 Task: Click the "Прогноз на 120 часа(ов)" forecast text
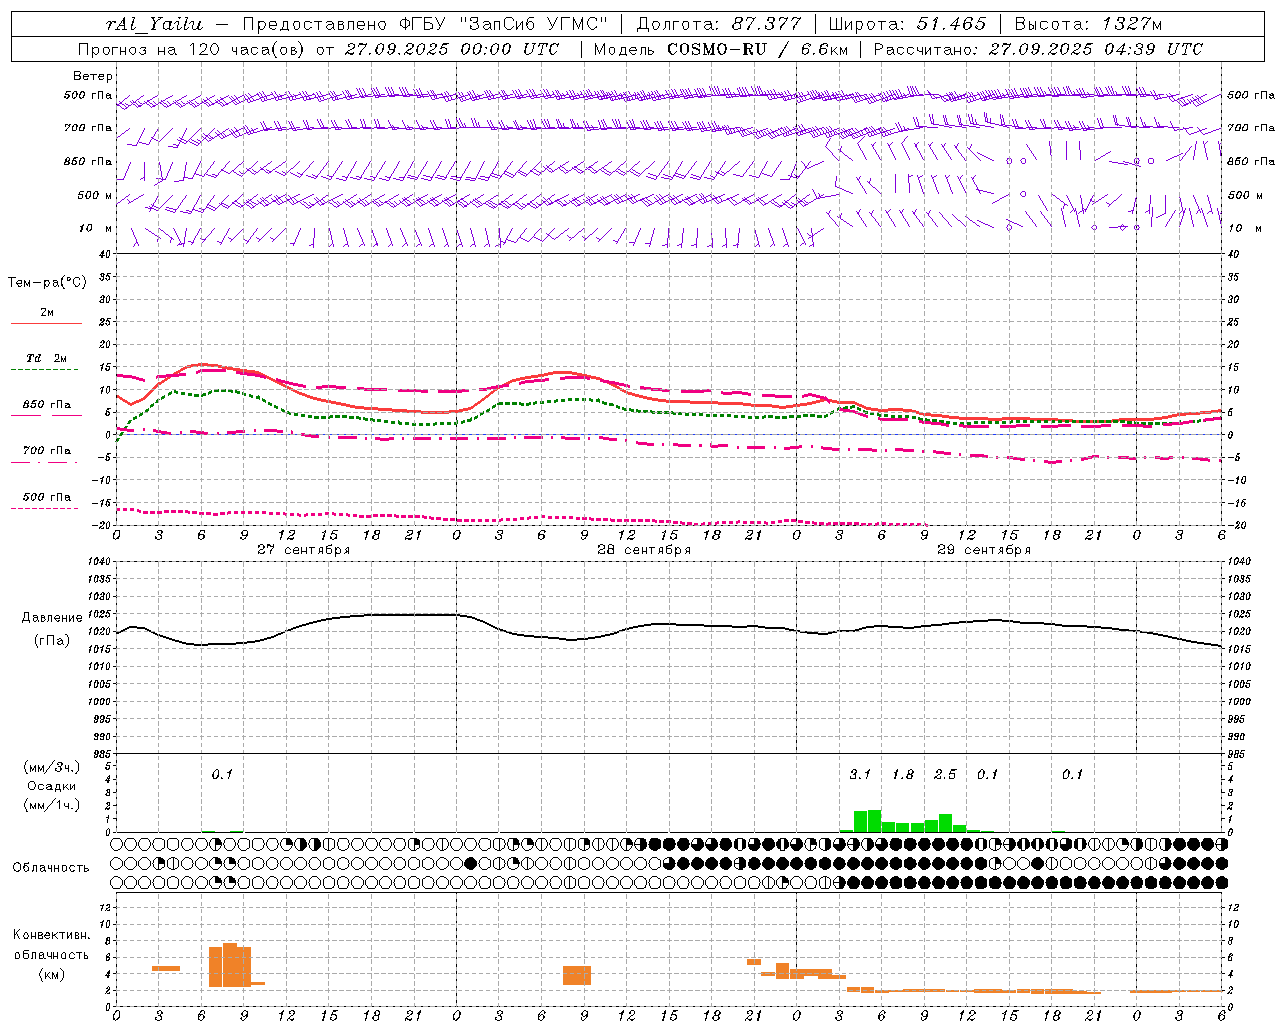coord(190,49)
